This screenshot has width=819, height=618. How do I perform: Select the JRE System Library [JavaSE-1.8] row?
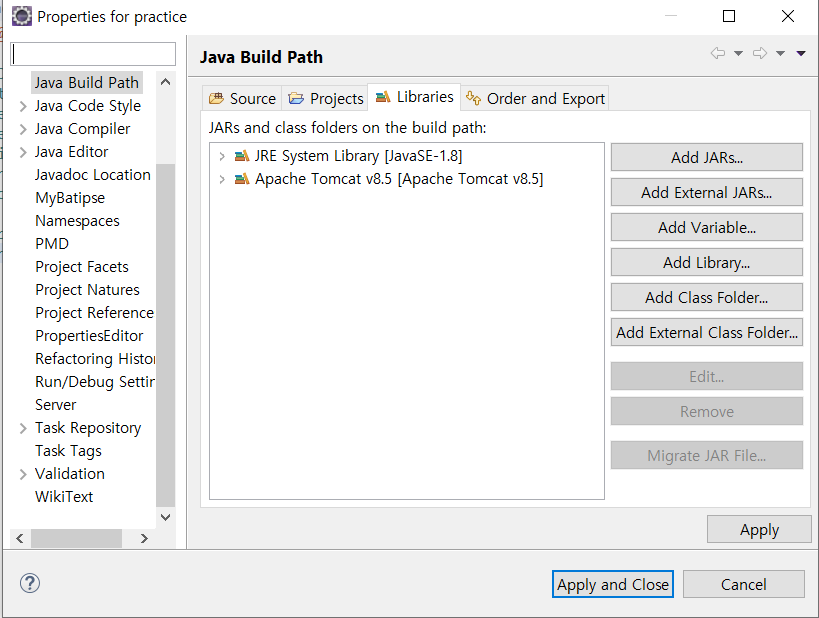[x=358, y=156]
